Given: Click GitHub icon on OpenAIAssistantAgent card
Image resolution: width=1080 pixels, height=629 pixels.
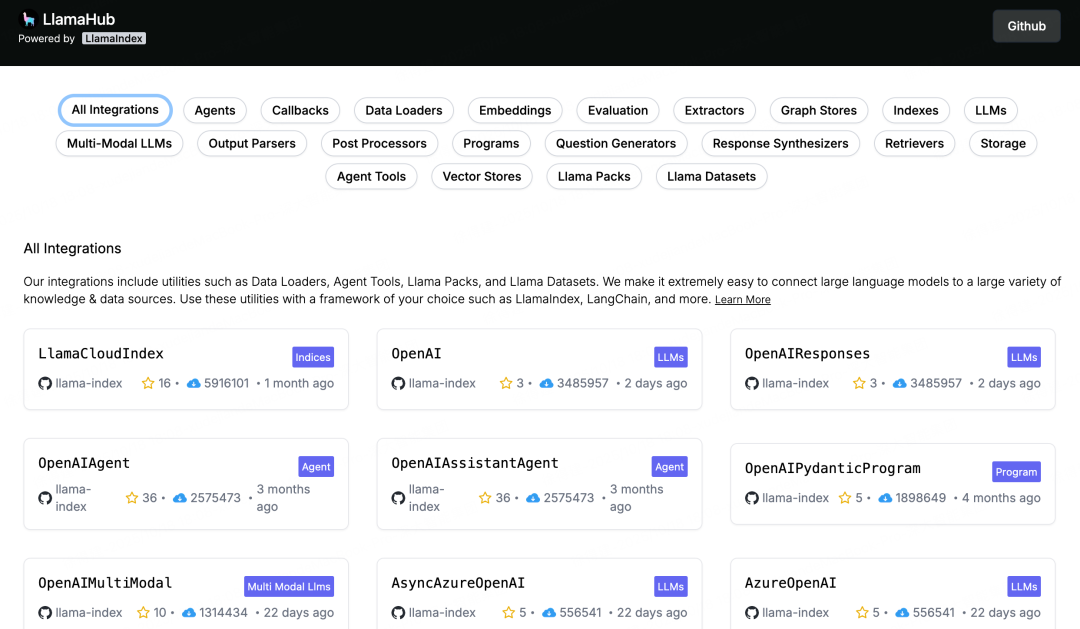Looking at the screenshot, I should [x=398, y=498].
